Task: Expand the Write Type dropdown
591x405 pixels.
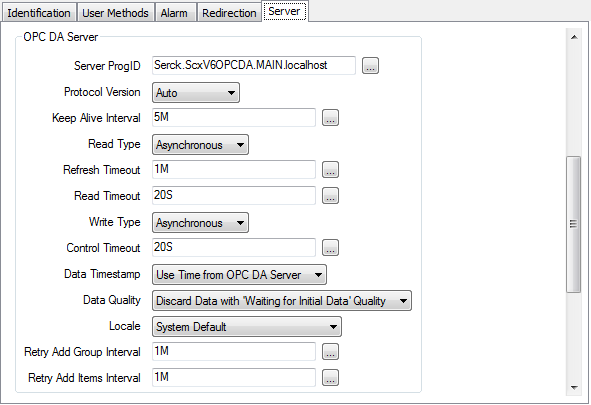Action: pos(200,223)
